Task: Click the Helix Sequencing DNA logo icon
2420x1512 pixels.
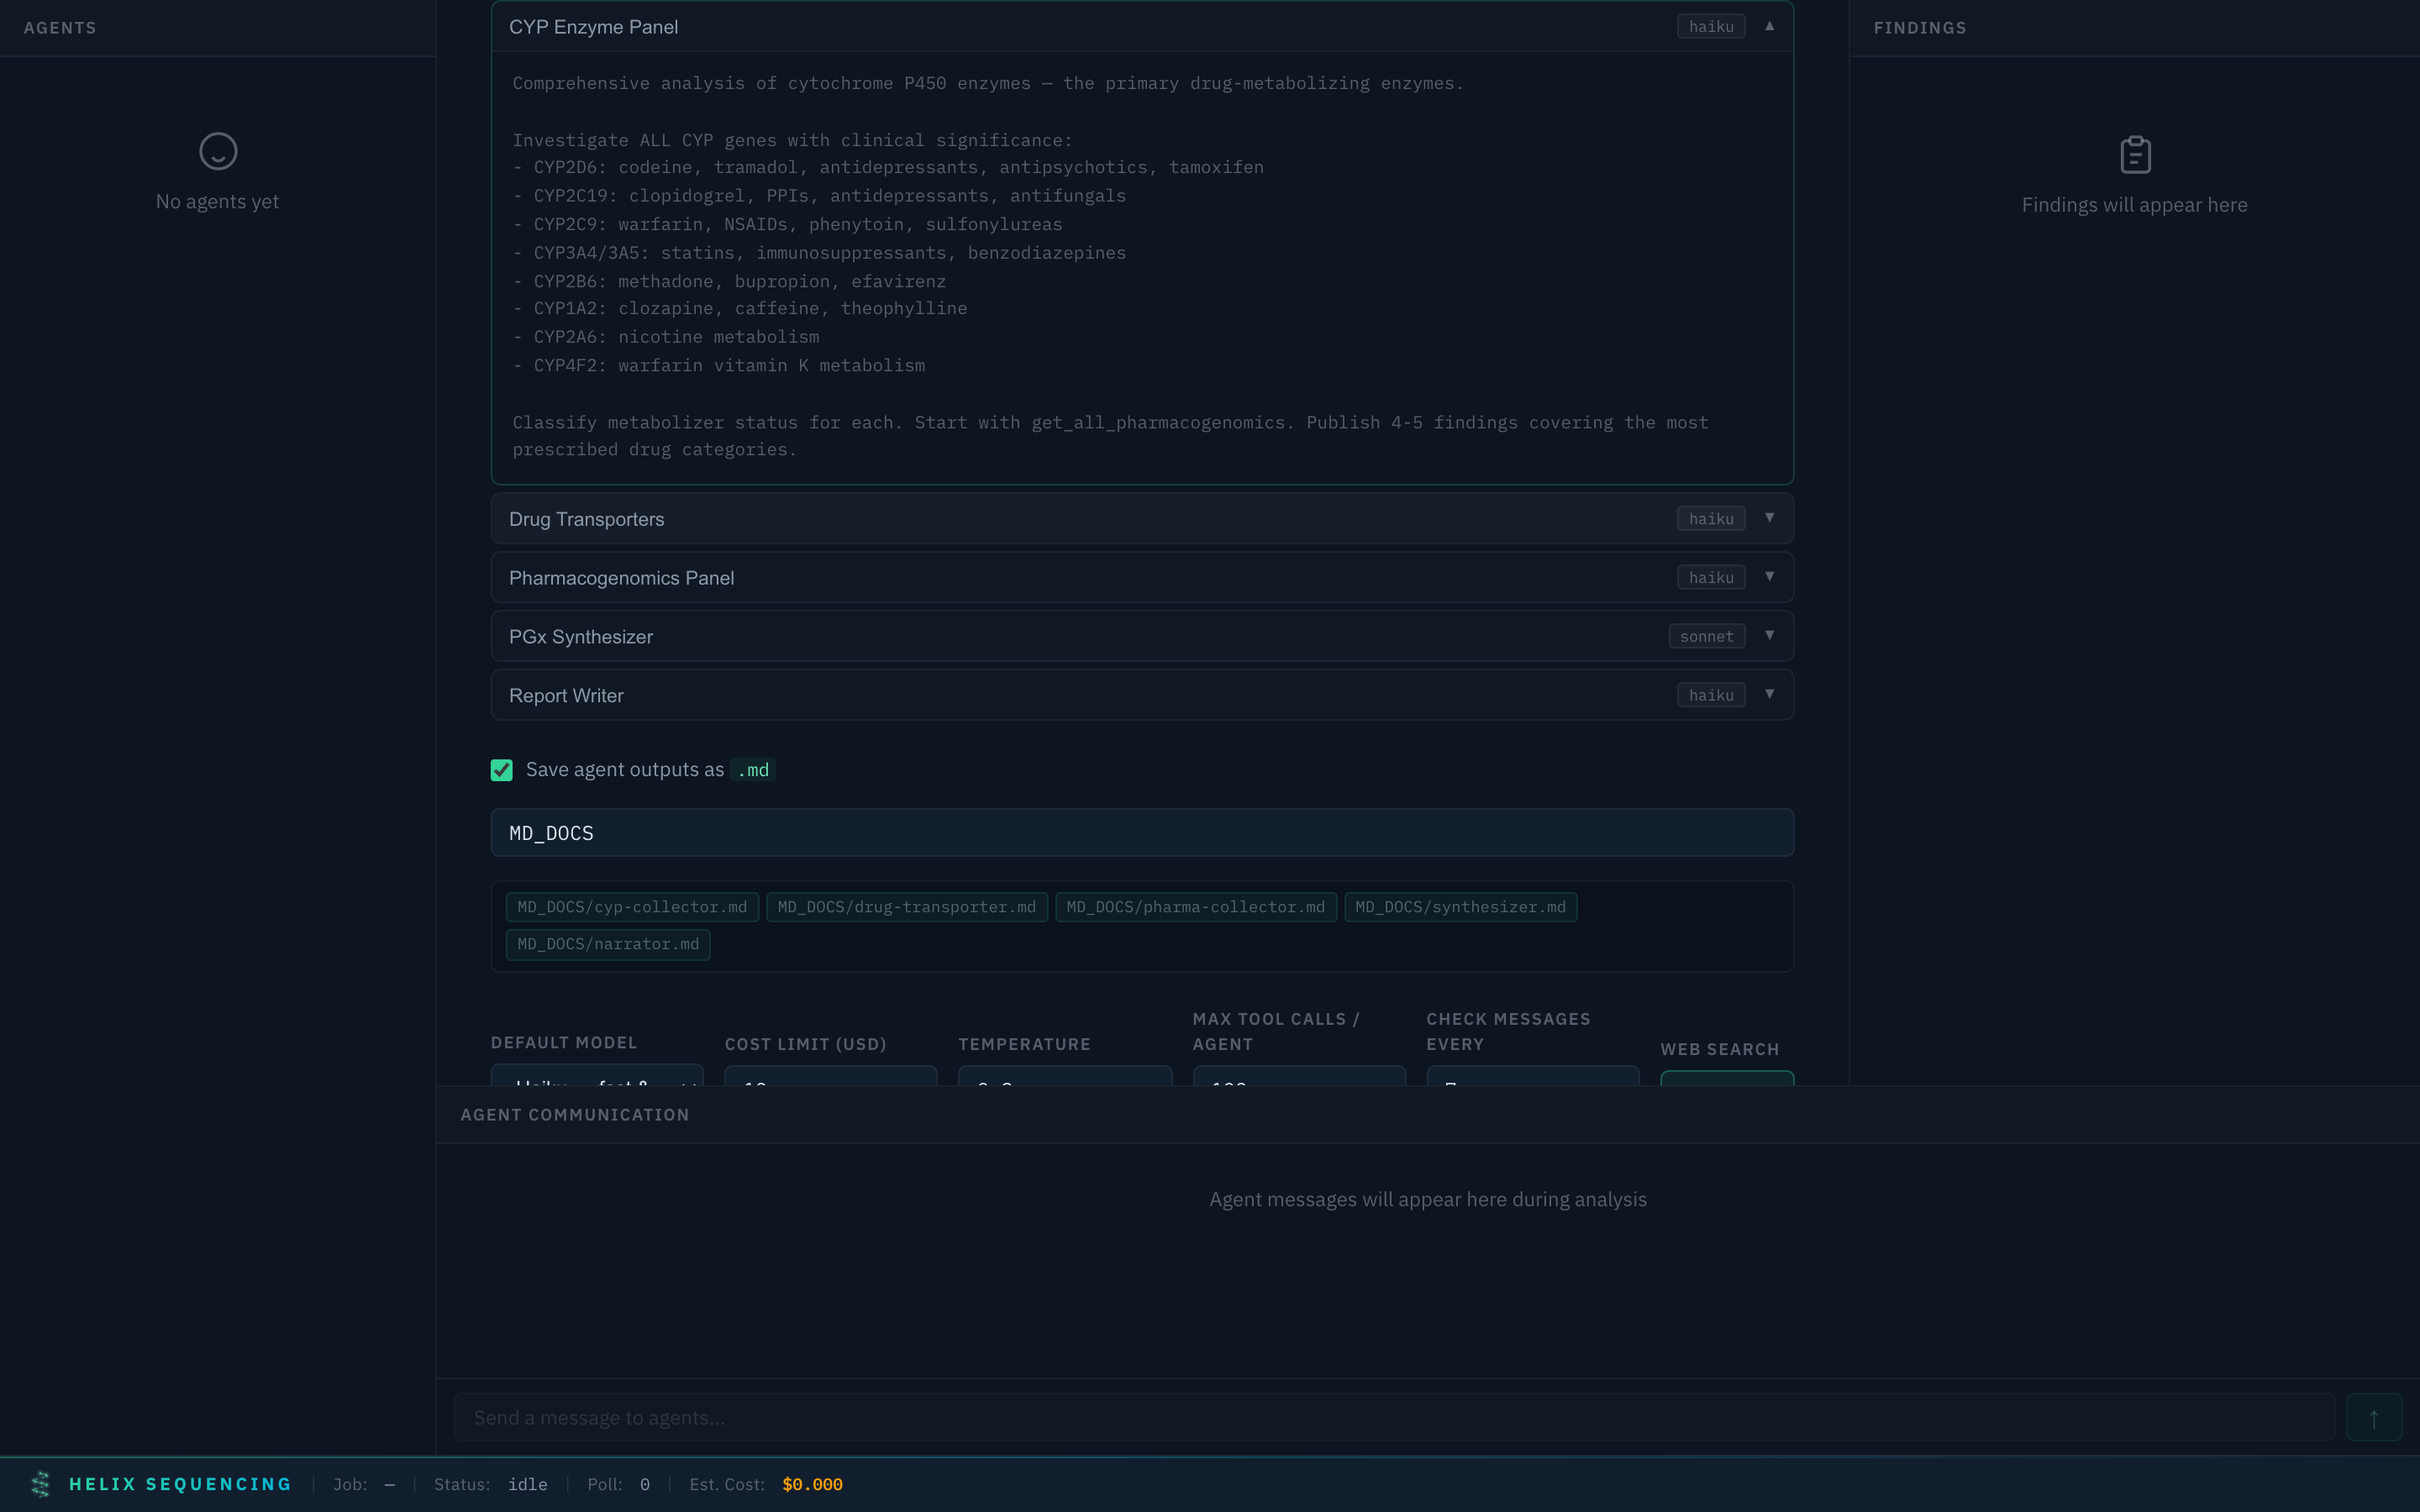Action: click(40, 1484)
